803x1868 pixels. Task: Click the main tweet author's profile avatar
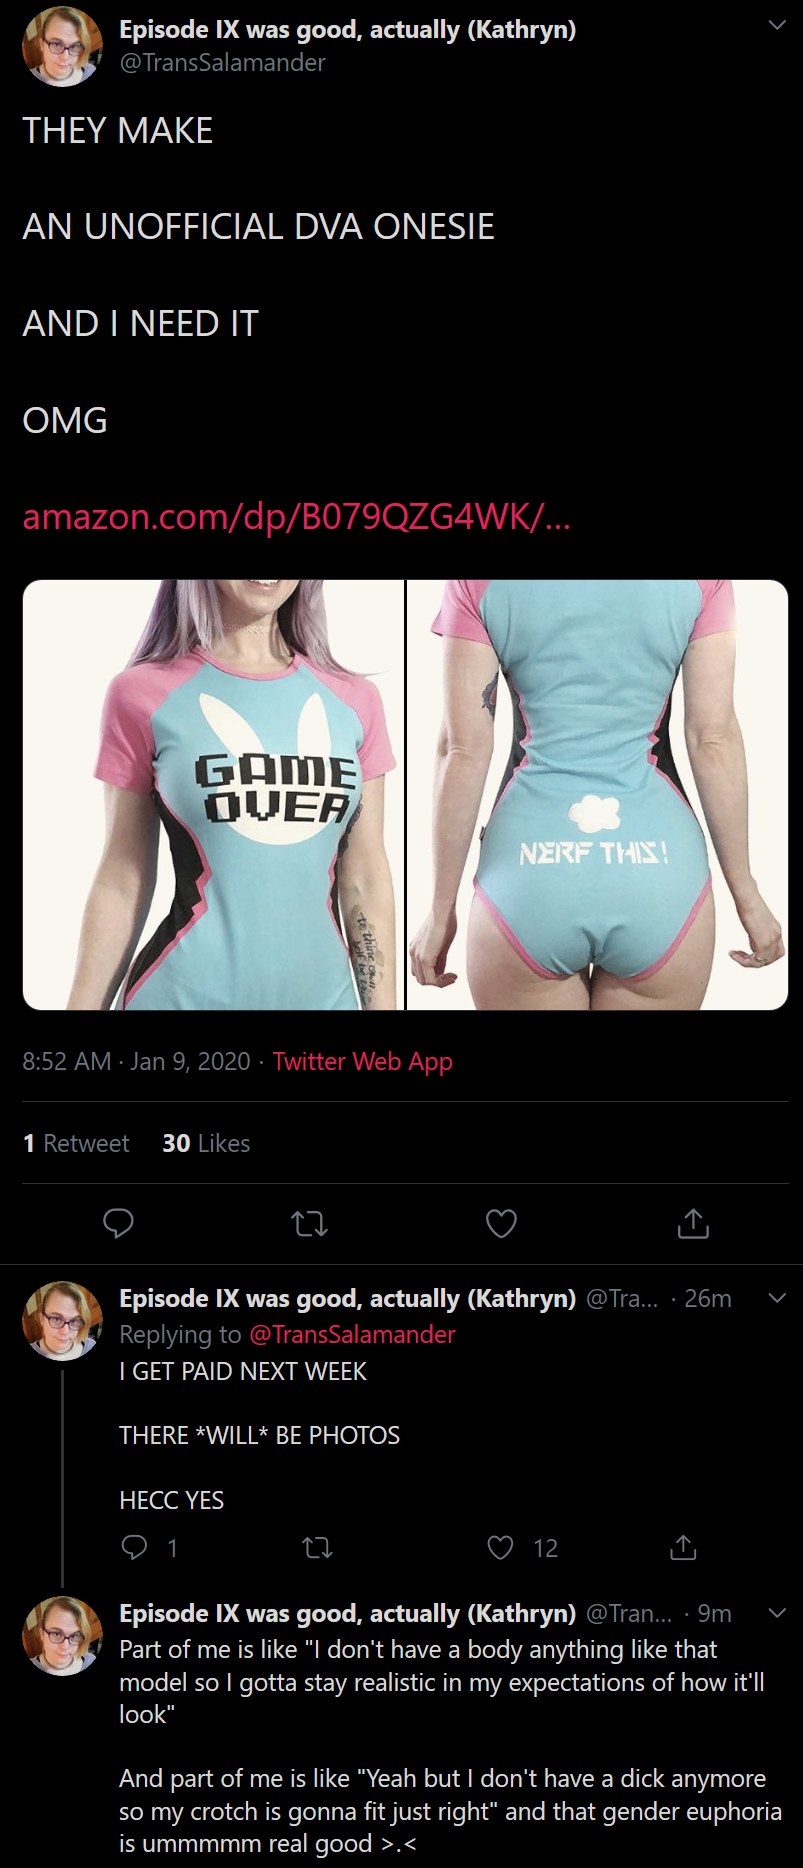(x=62, y=46)
